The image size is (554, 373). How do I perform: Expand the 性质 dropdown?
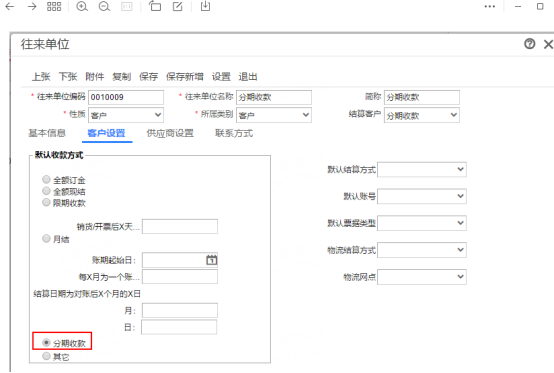pos(126,115)
